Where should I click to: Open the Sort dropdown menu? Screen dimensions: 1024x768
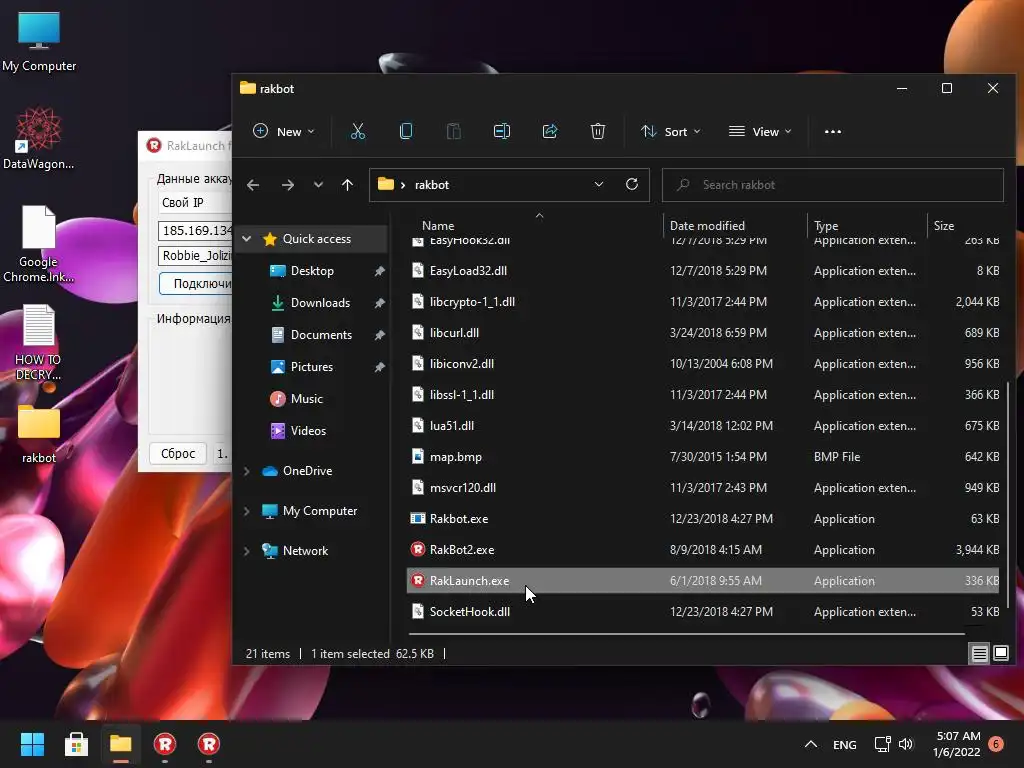[x=671, y=131]
